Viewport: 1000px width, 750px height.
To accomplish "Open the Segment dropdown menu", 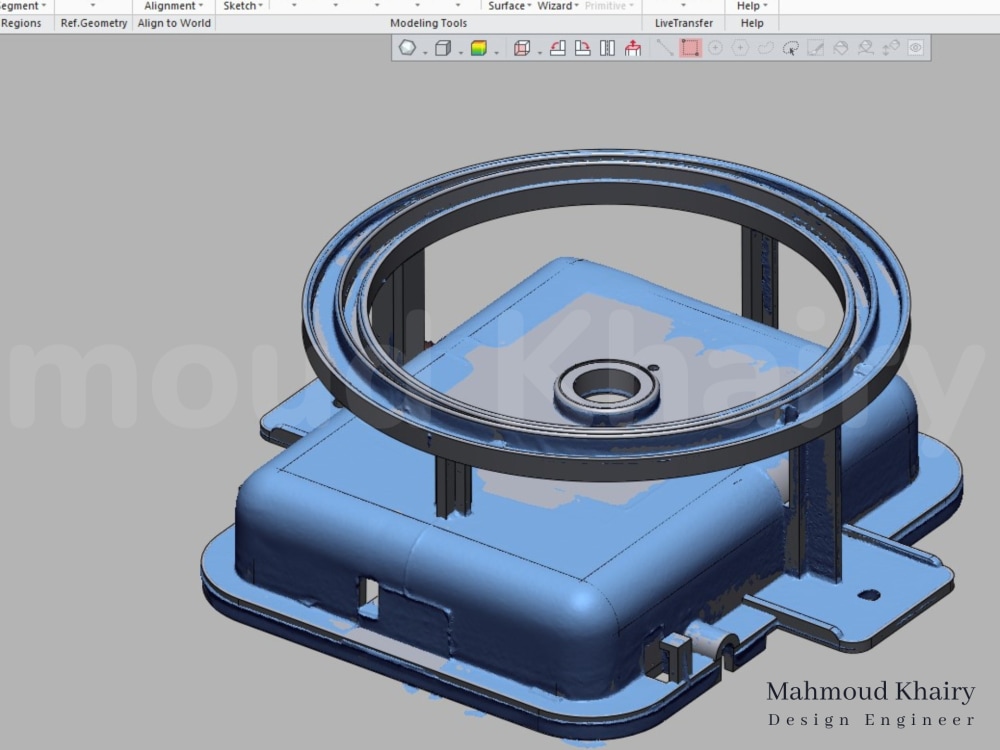I will [x=20, y=6].
